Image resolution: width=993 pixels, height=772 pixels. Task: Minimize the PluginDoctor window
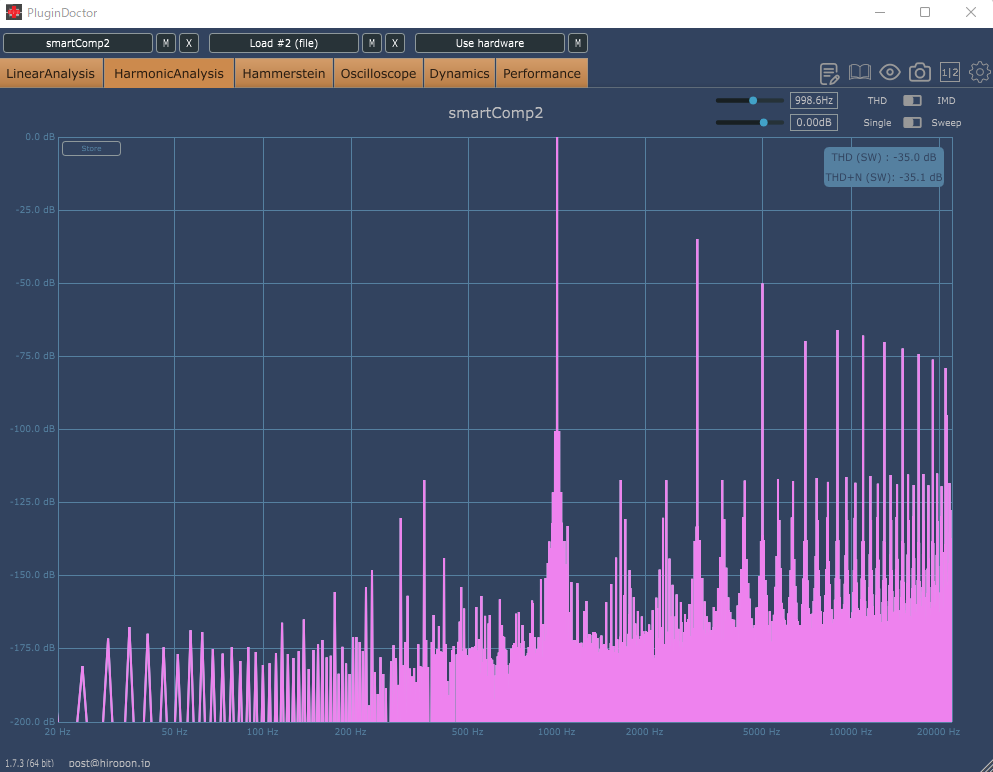880,12
